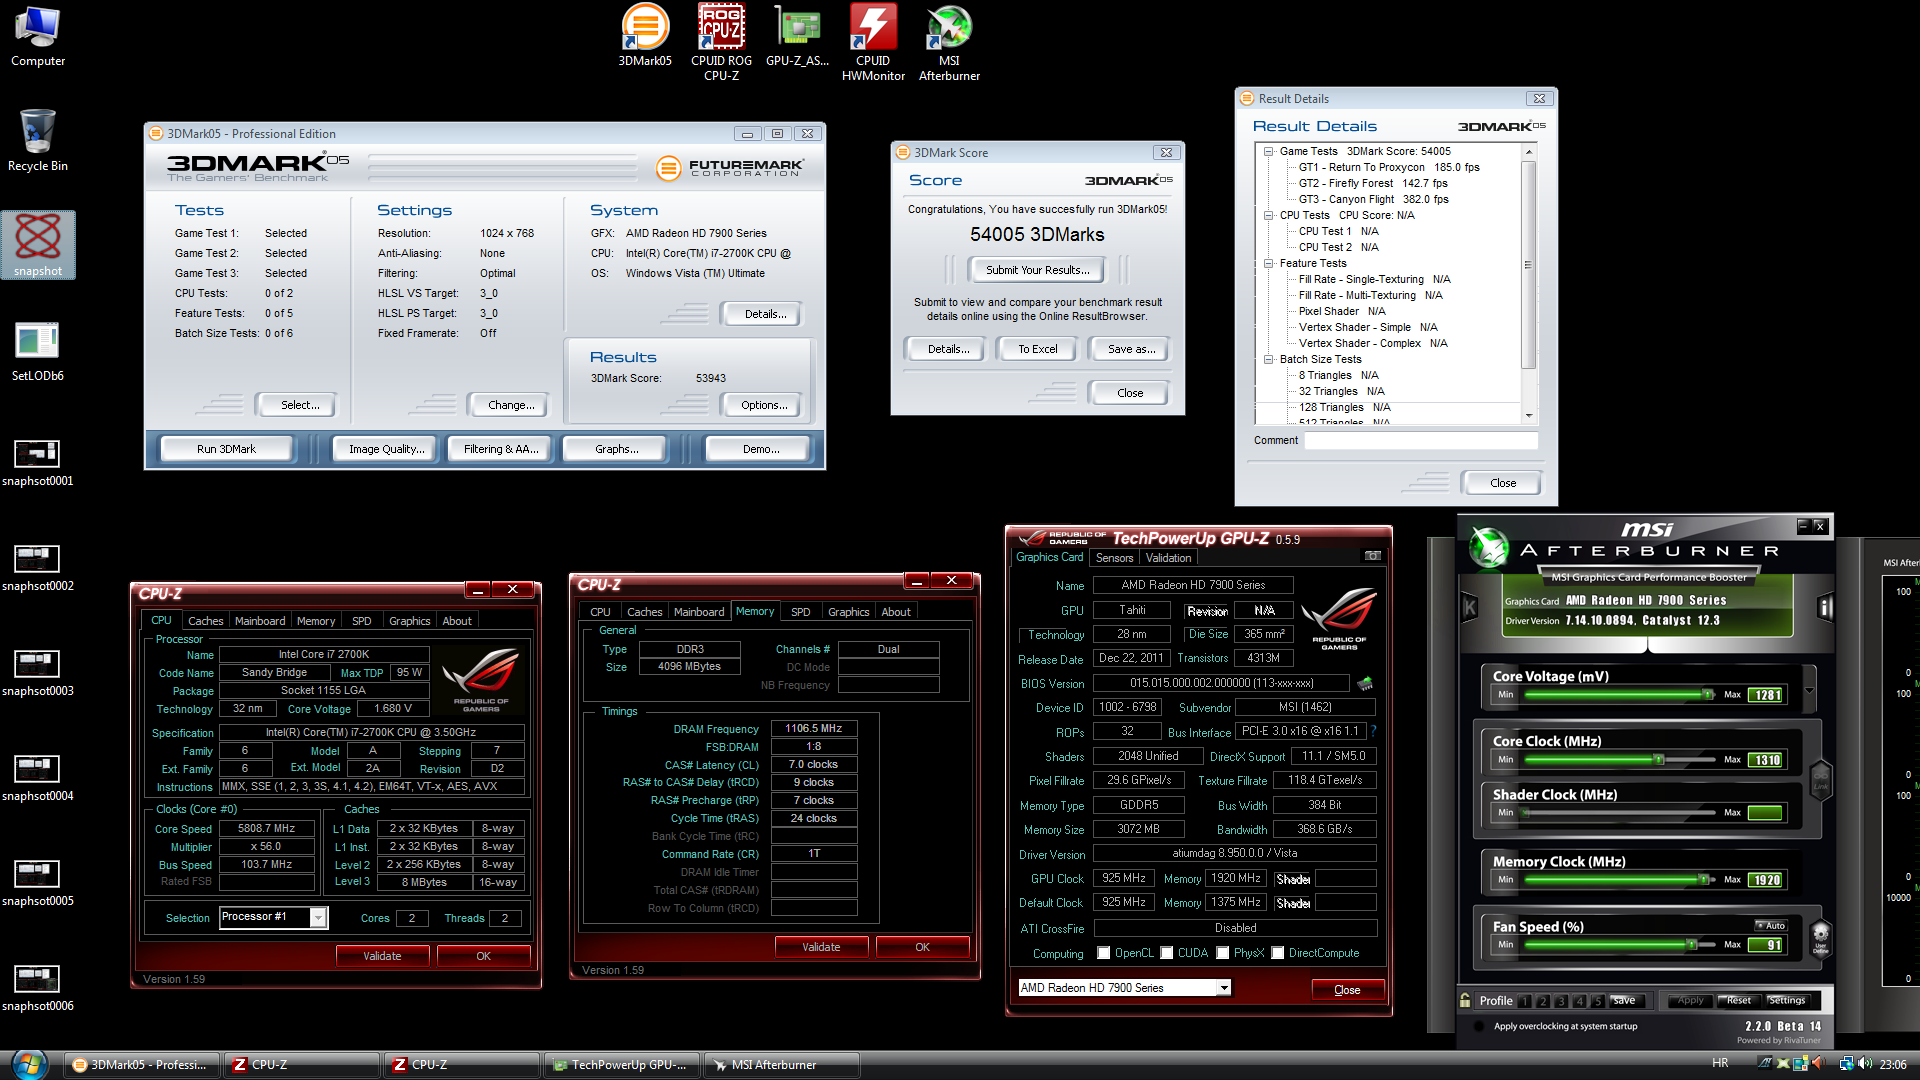Click the Core Voltage slider track
The width and height of the screenshot is (1920, 1080).
tap(1619, 694)
